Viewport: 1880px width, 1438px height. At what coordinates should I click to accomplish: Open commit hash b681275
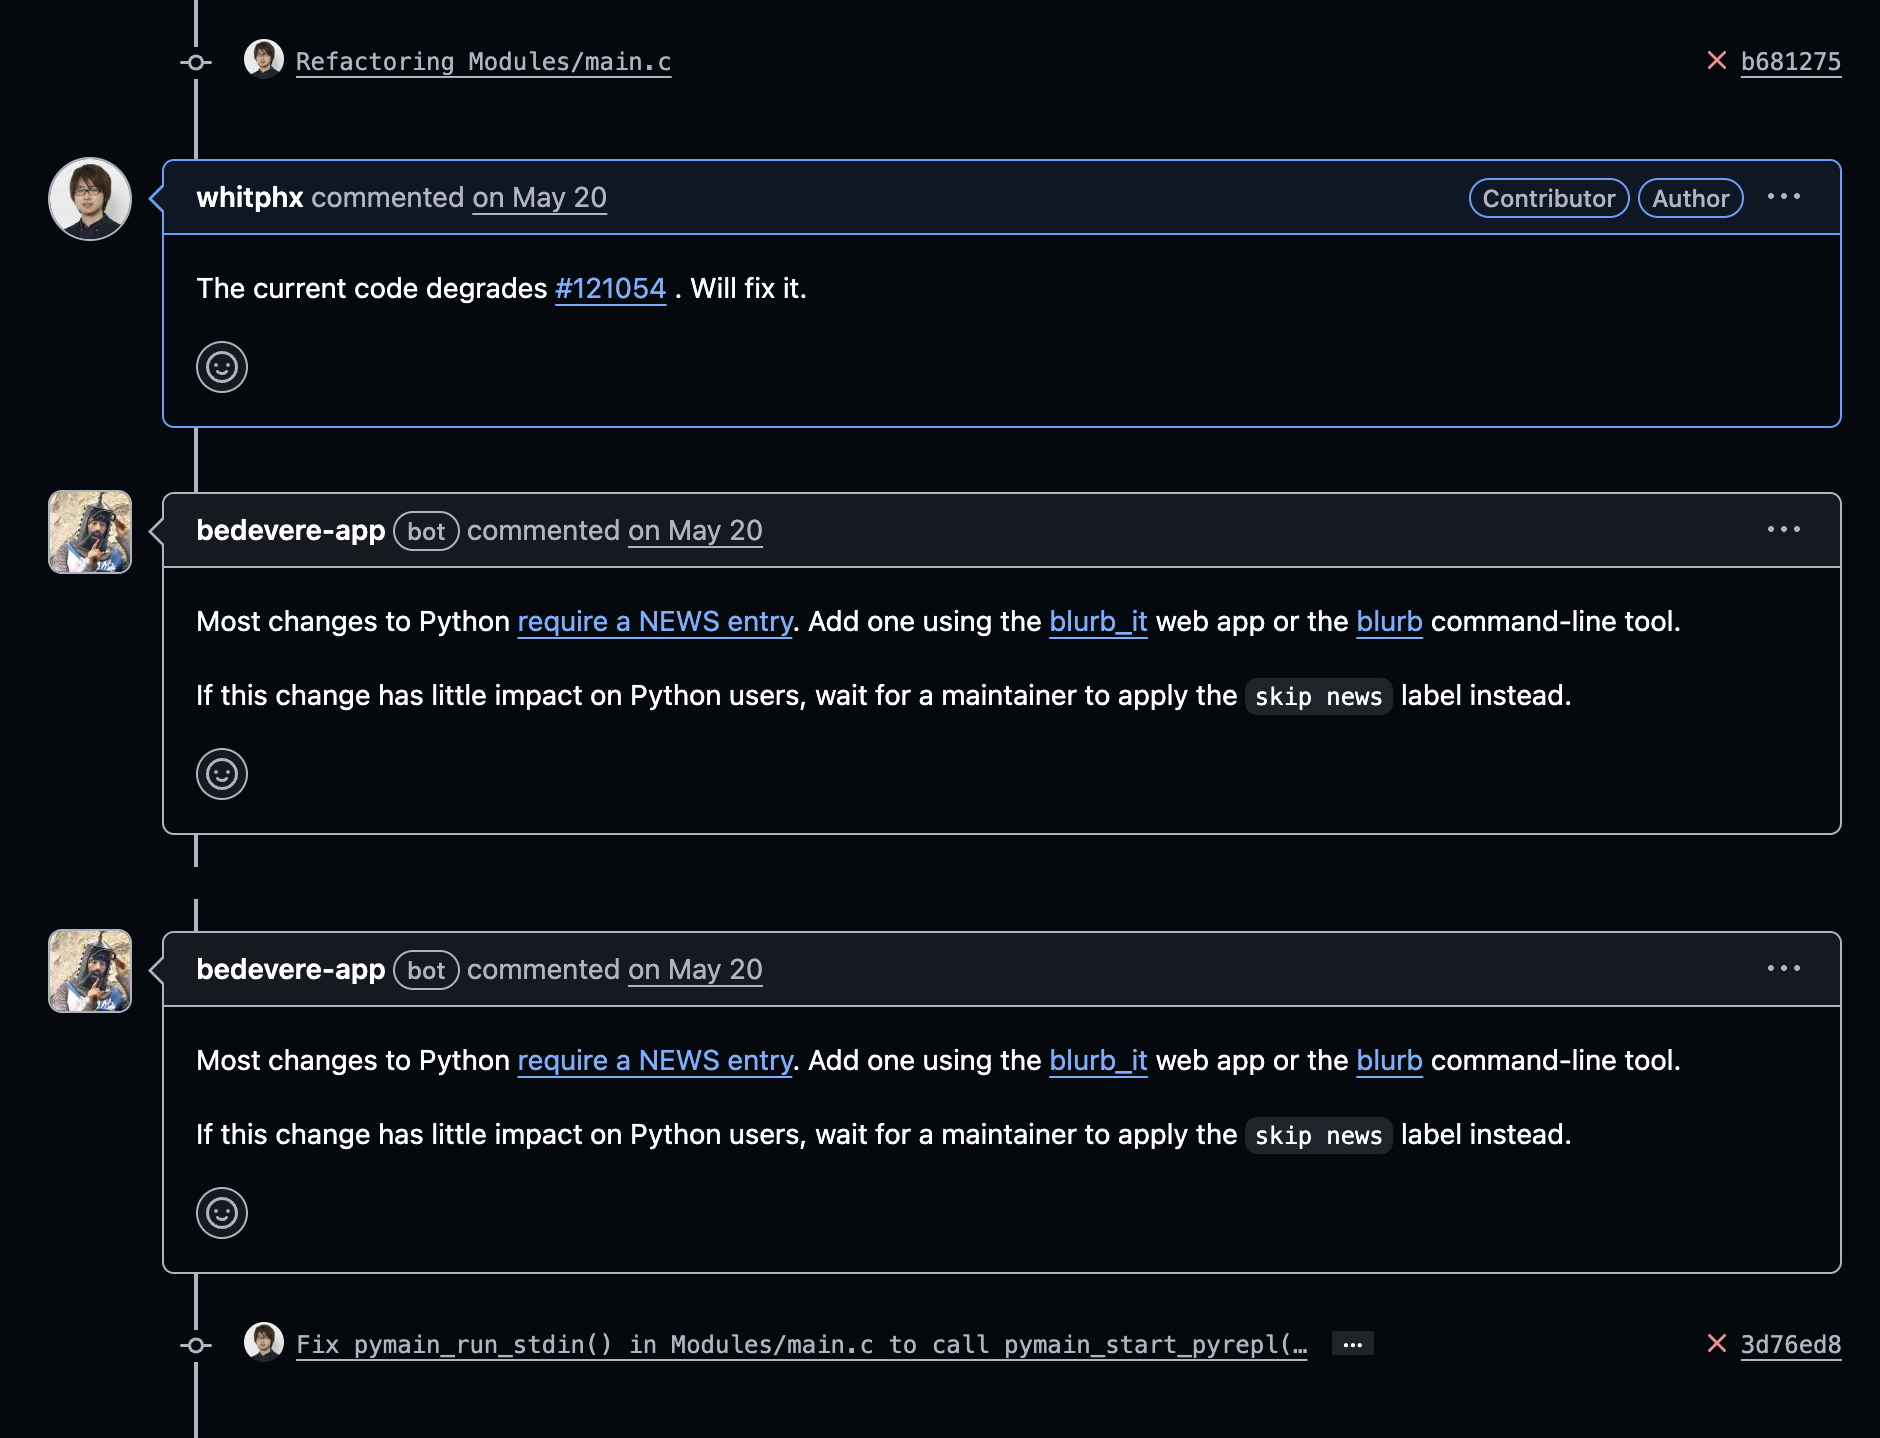(x=1790, y=62)
